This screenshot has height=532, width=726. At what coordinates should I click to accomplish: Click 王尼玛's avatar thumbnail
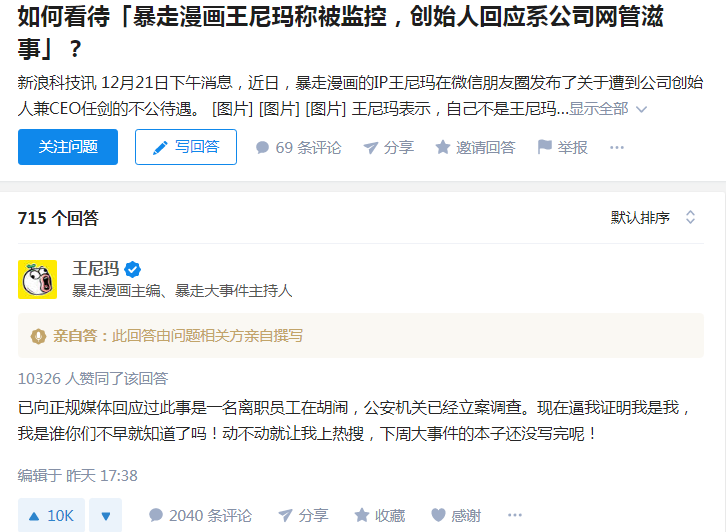[x=38, y=279]
